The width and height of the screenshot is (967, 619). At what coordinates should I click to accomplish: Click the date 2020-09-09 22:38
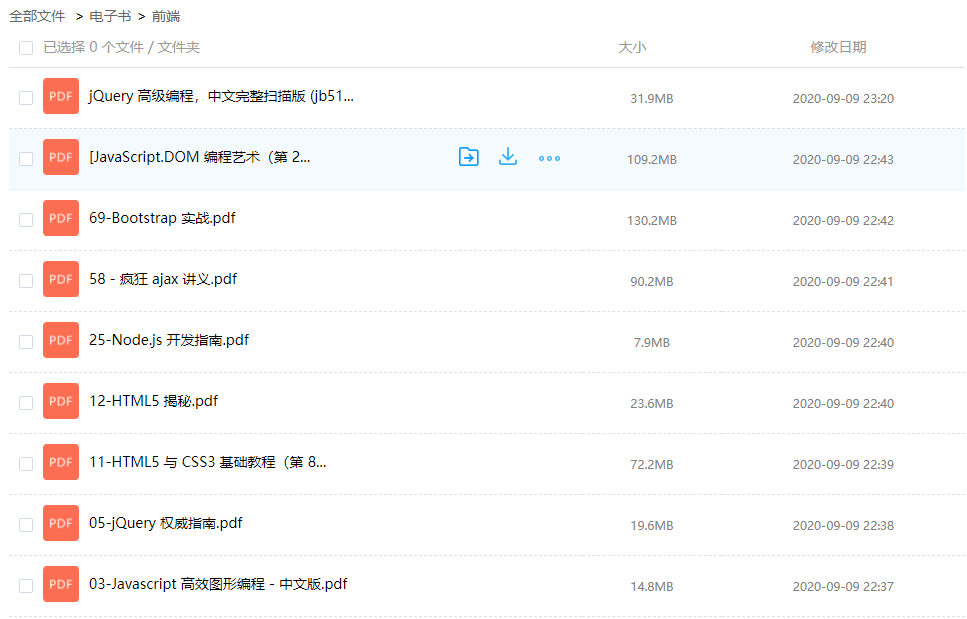(843, 526)
